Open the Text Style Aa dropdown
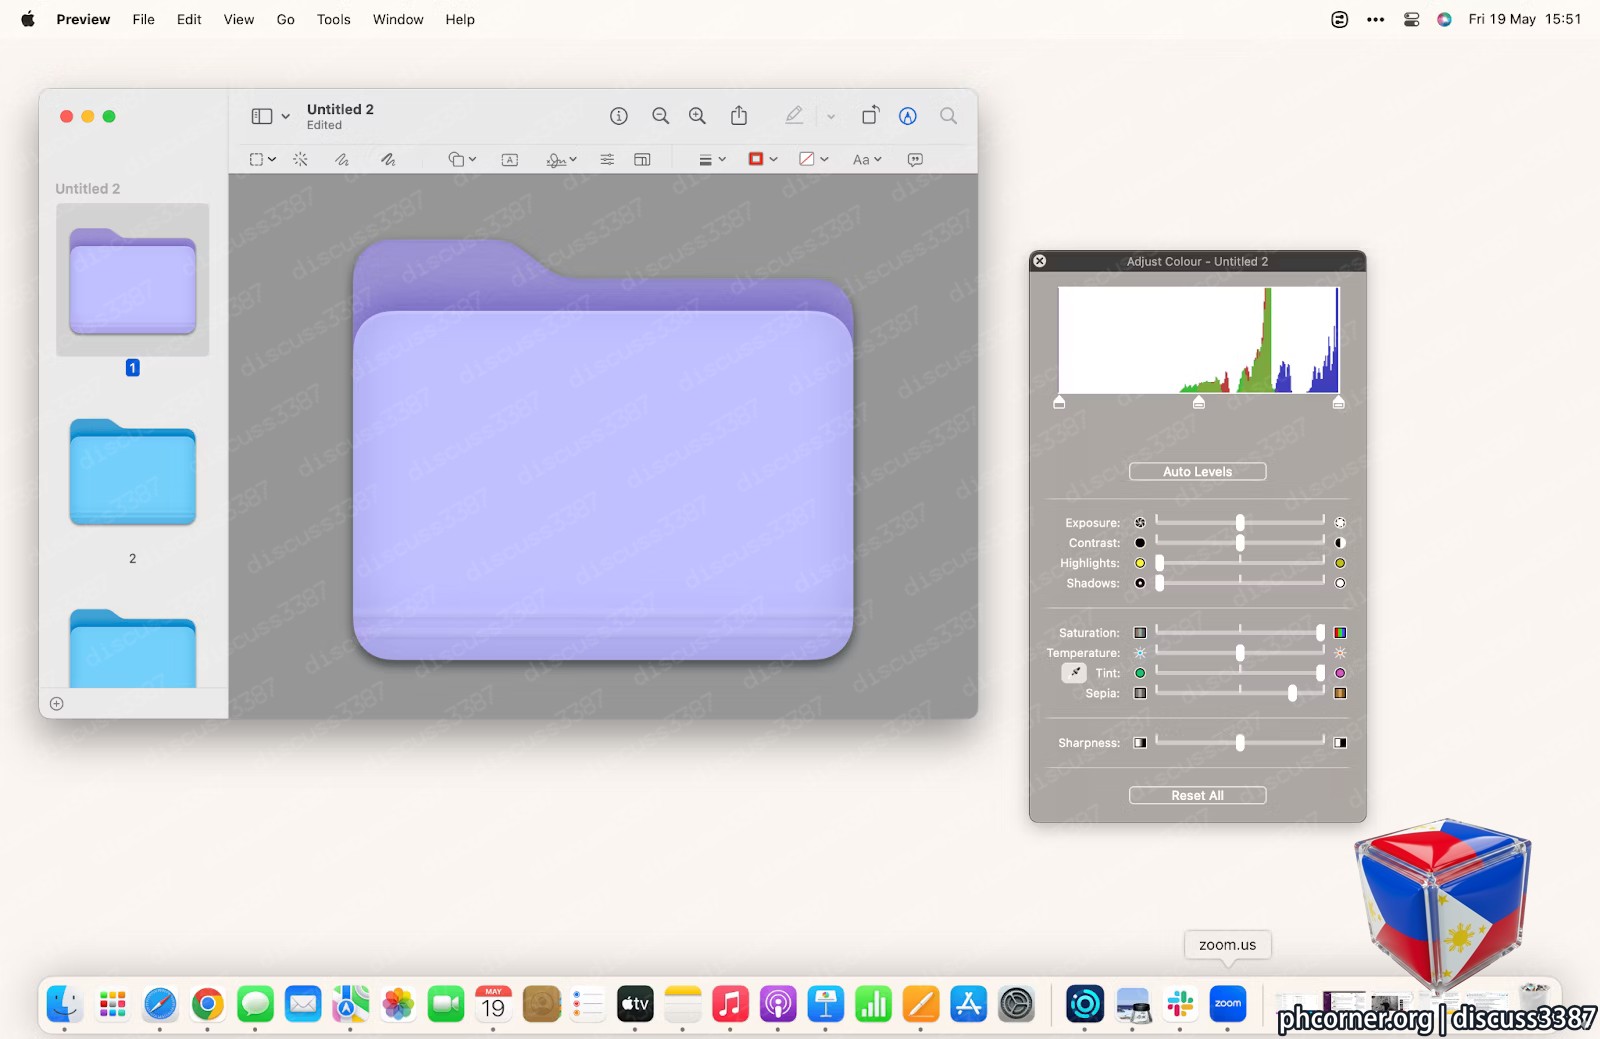This screenshot has height=1039, width=1600. click(x=867, y=159)
